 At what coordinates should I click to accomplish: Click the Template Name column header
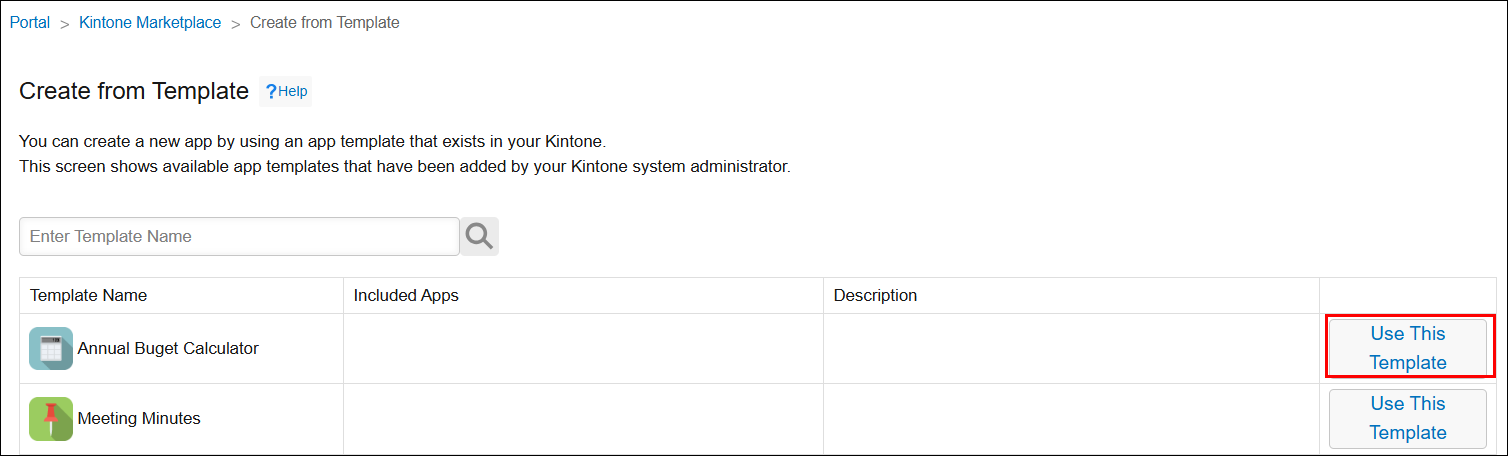(89, 296)
